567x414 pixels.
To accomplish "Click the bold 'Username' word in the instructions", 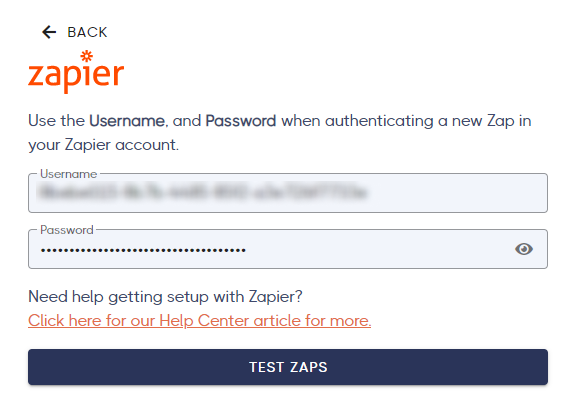I will point(127,121).
